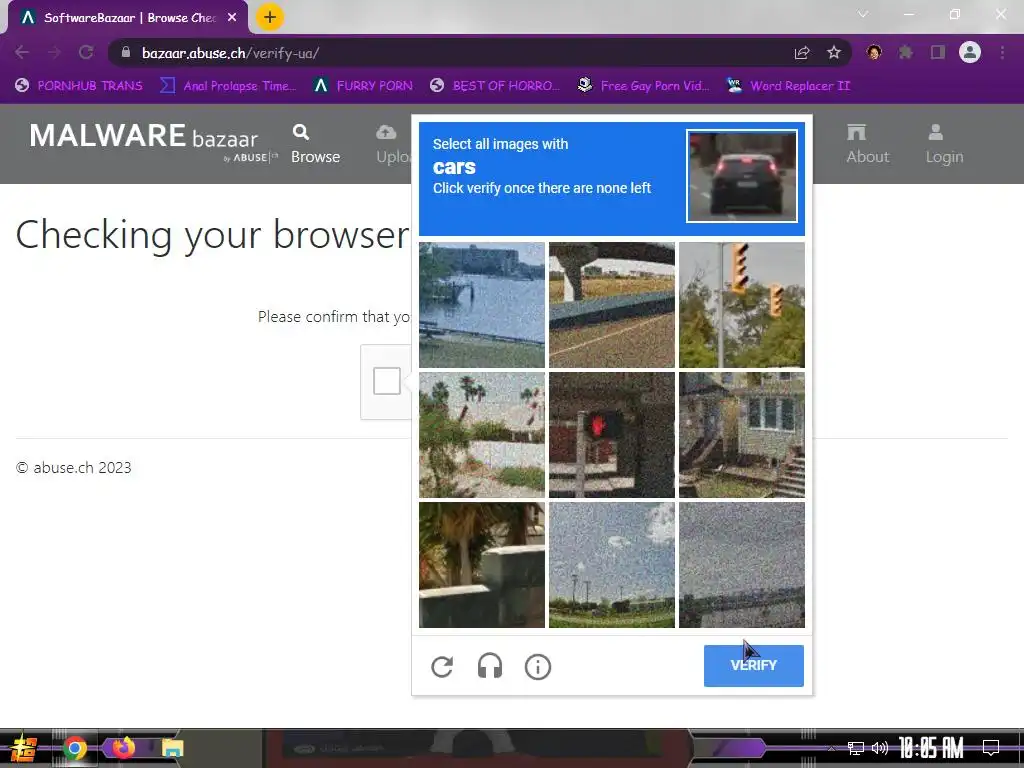Open the Word Replacer II bookmark
Screen dimensions: 1024x768
point(788,86)
